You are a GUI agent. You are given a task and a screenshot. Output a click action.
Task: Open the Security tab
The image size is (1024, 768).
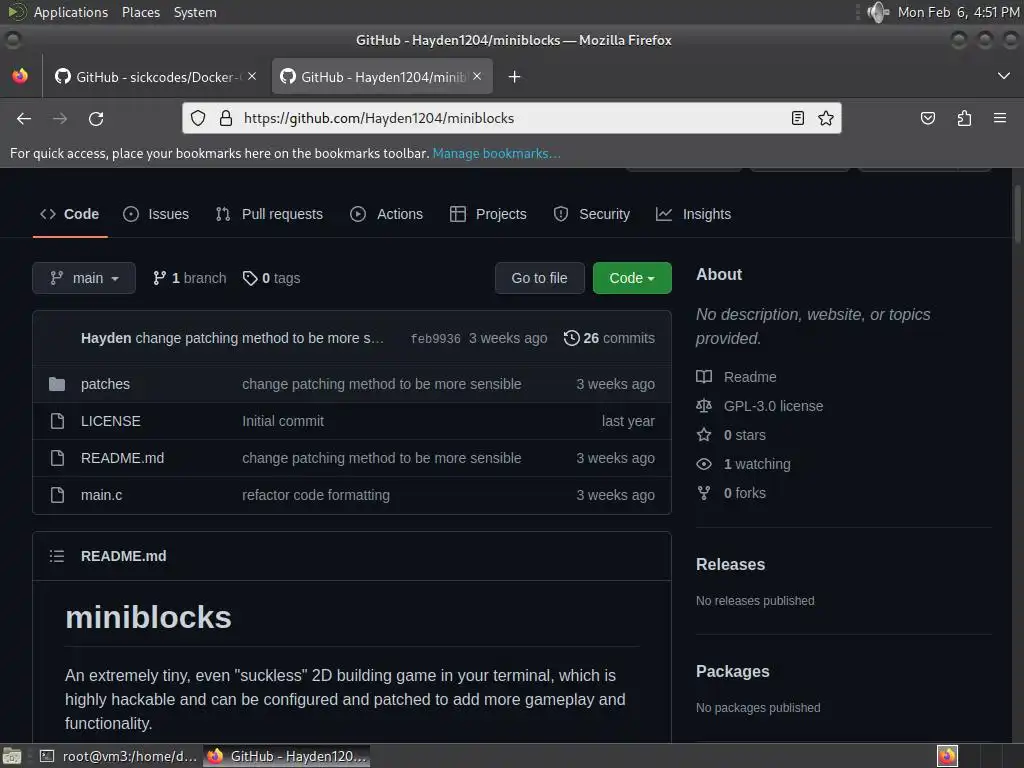point(592,214)
